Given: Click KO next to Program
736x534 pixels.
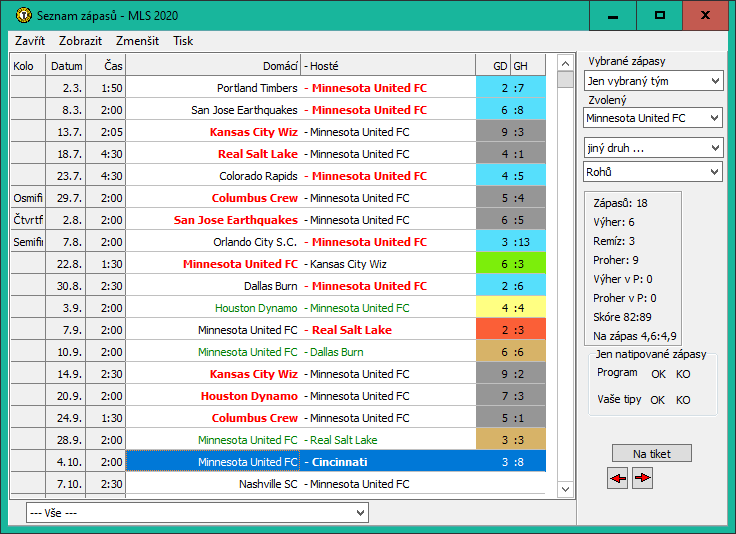Looking at the screenshot, I should point(683,374).
